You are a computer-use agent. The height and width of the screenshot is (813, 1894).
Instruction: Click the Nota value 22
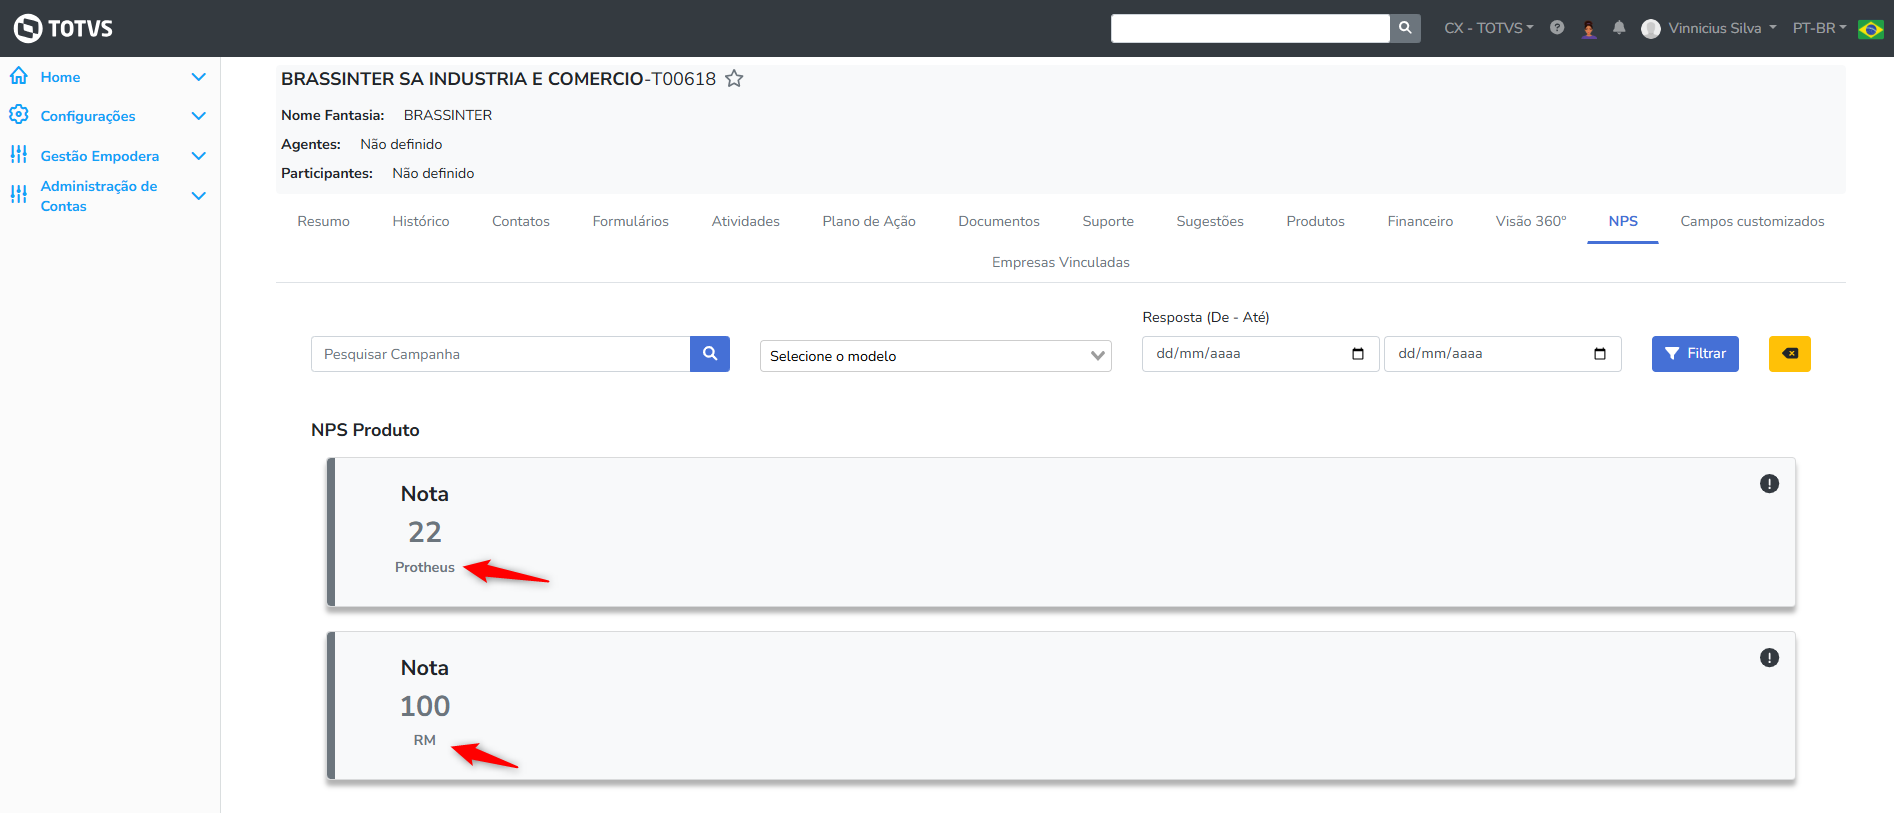click(425, 532)
